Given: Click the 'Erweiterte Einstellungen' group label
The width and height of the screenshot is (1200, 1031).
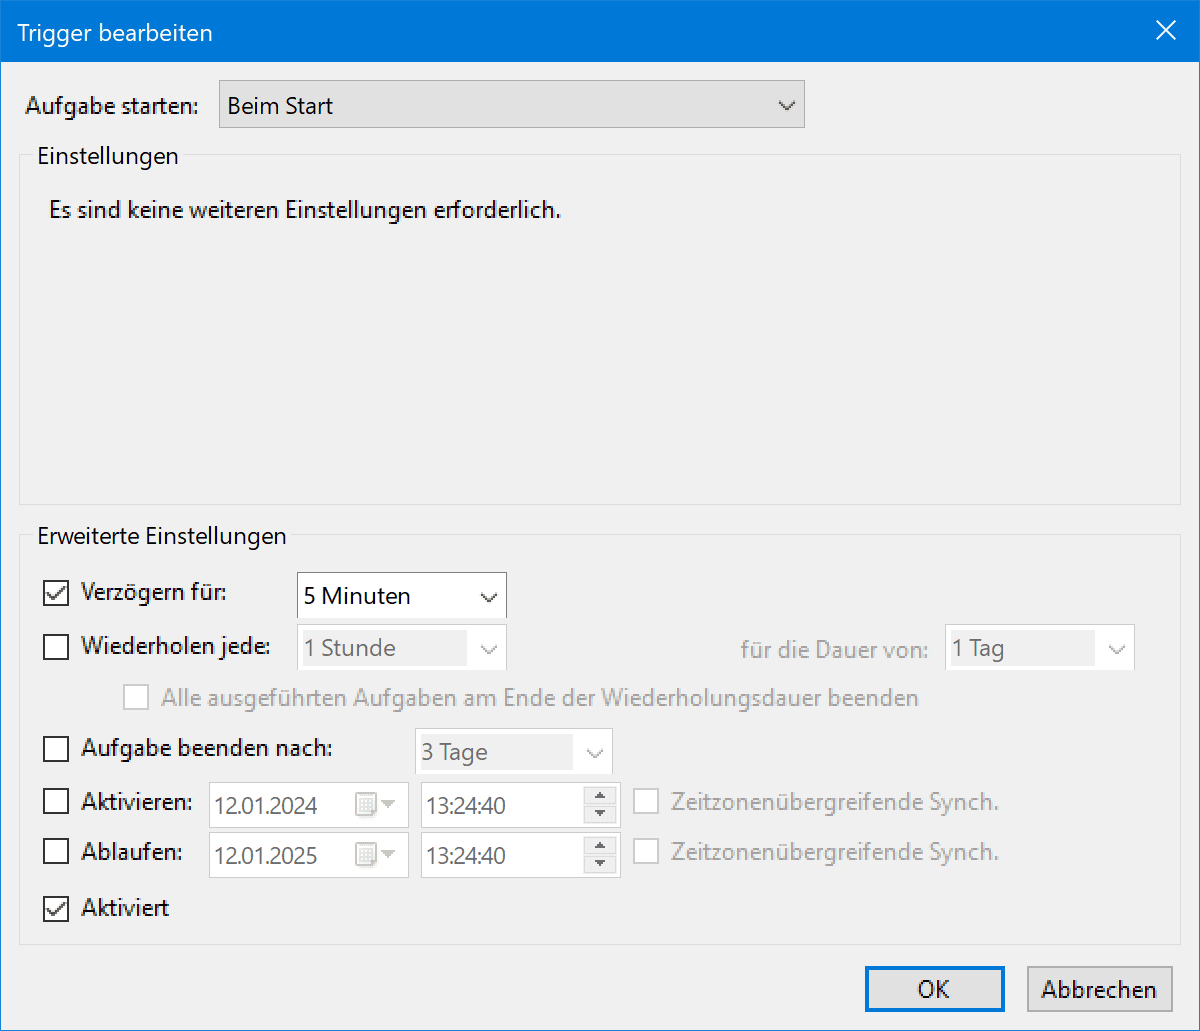Looking at the screenshot, I should coord(162,536).
